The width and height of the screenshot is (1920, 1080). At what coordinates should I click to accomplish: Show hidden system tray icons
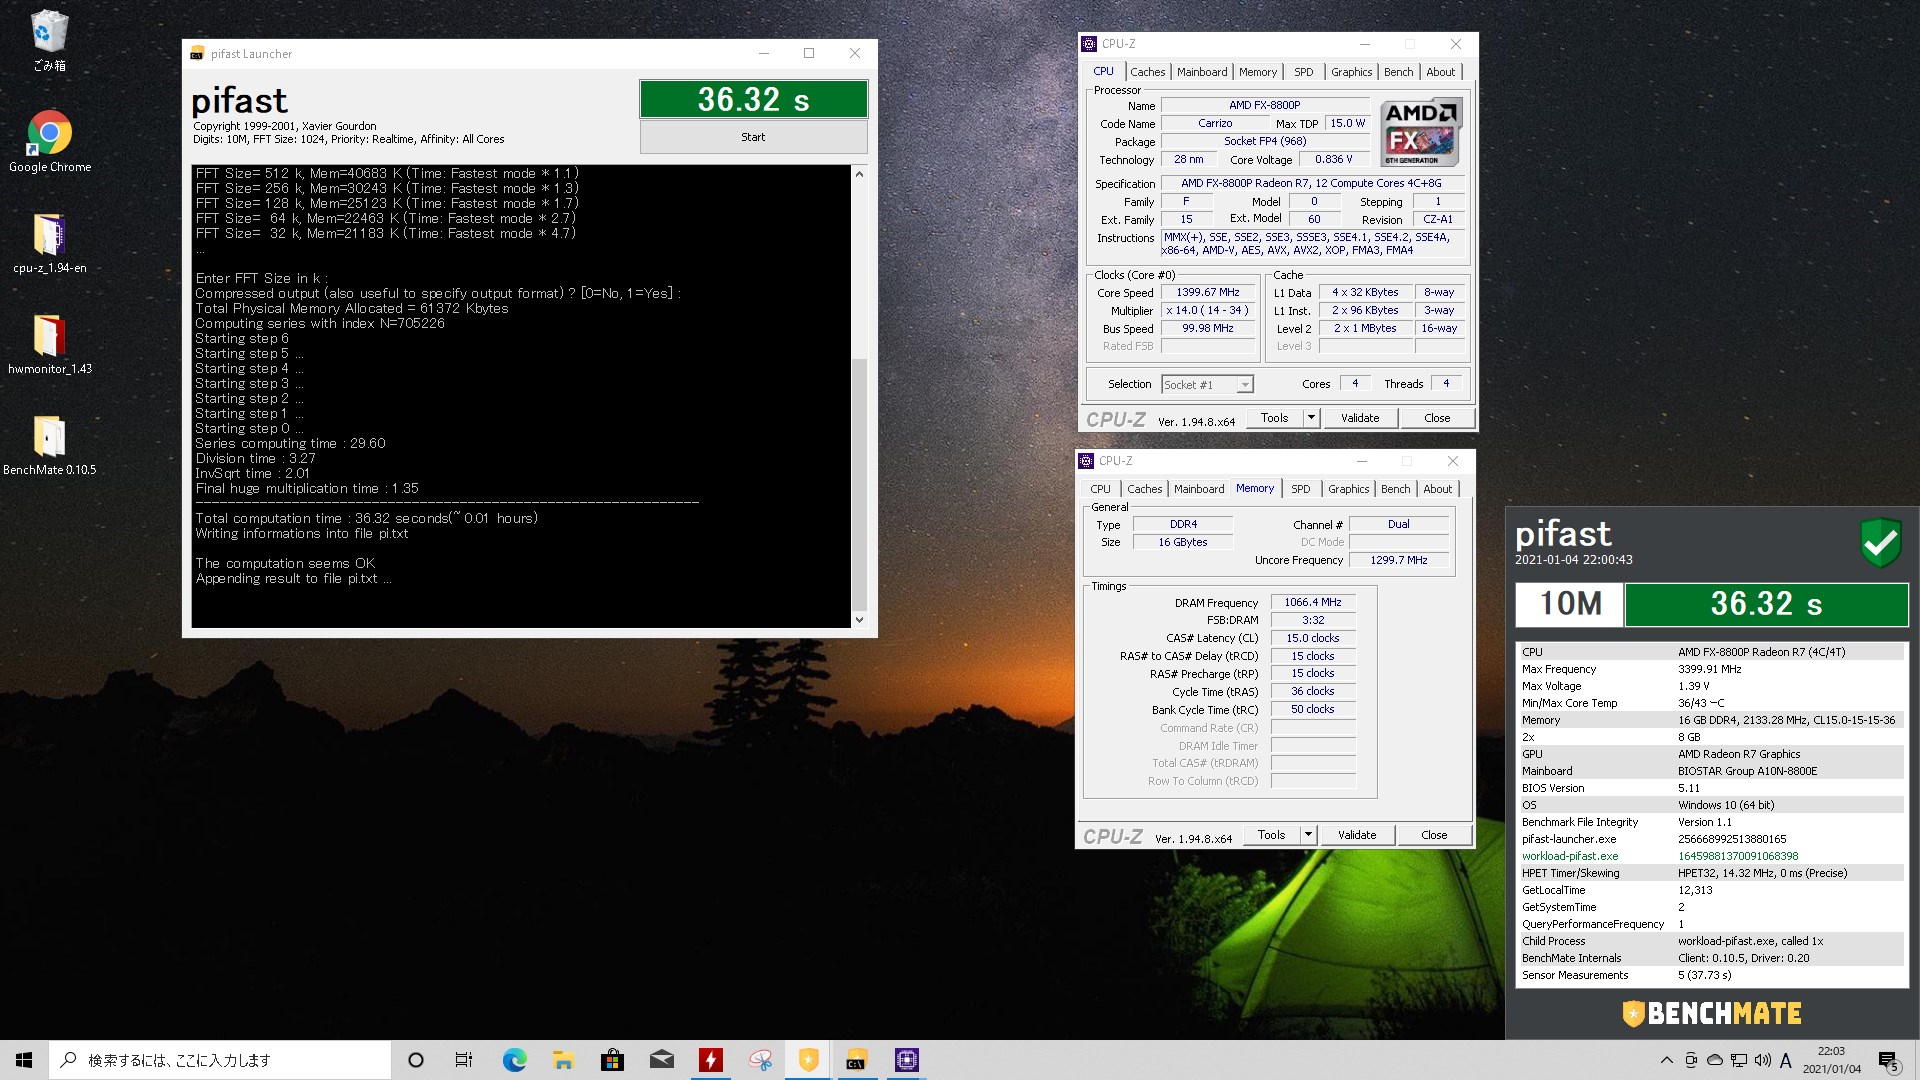point(1666,1060)
